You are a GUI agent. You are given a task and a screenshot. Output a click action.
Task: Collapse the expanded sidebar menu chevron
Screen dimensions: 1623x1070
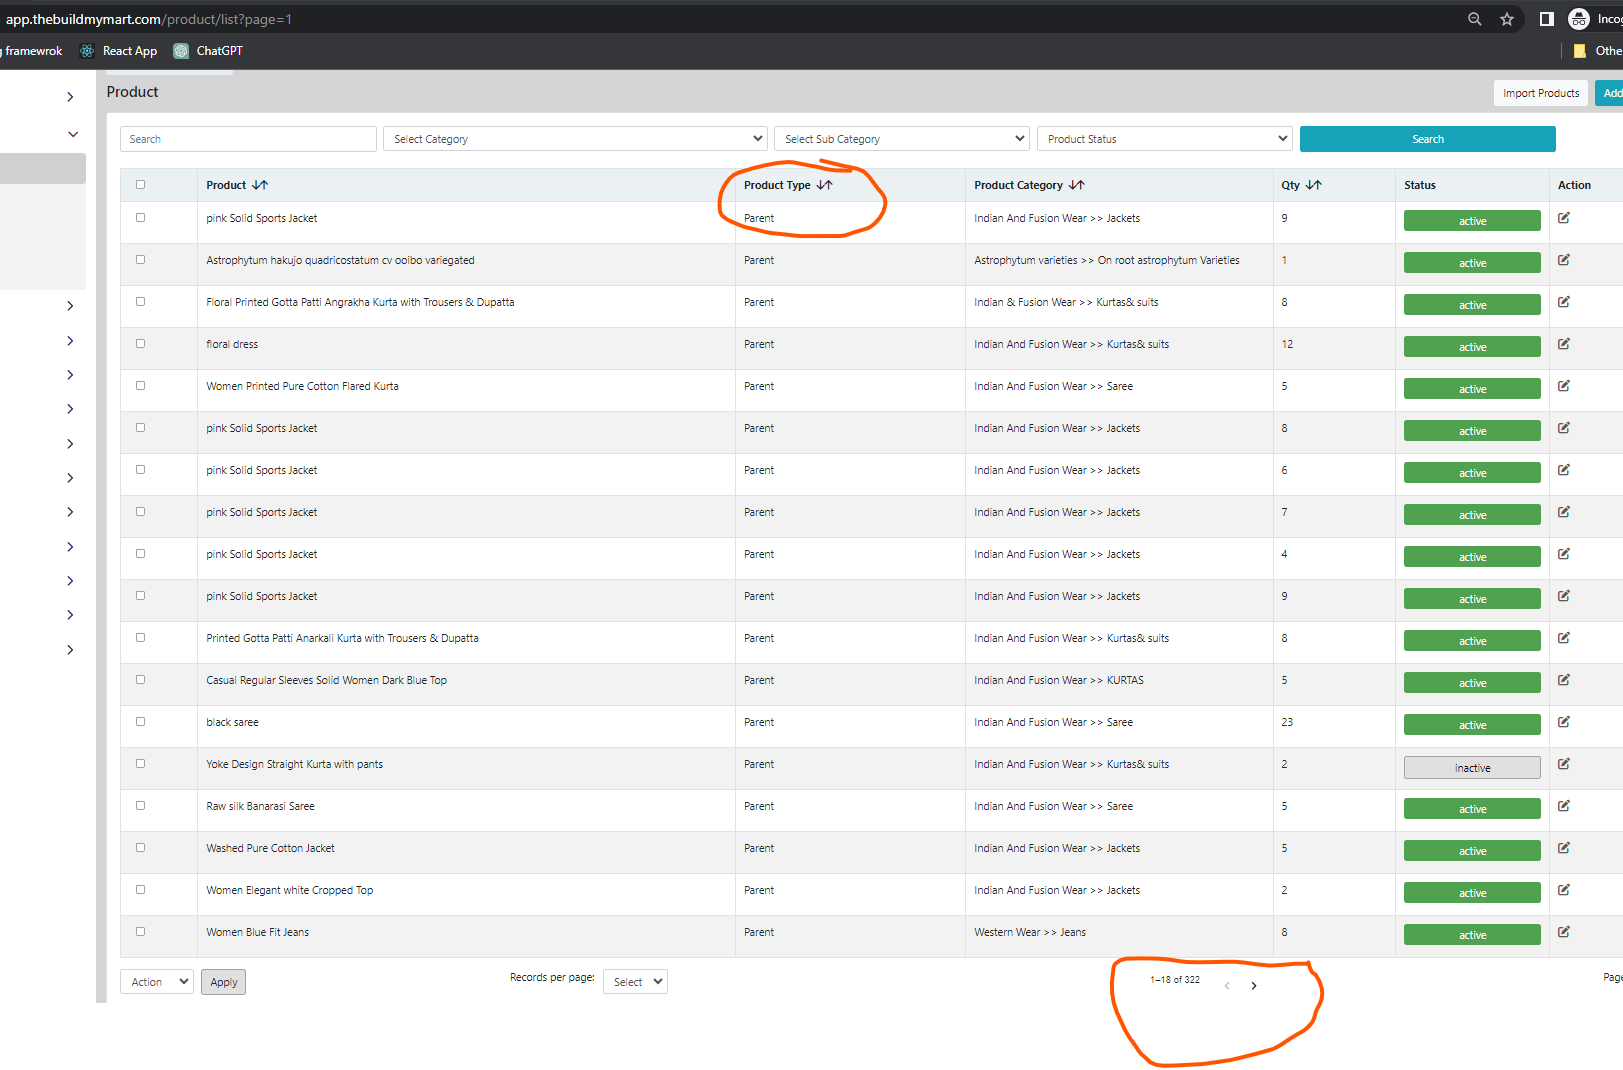[73, 134]
